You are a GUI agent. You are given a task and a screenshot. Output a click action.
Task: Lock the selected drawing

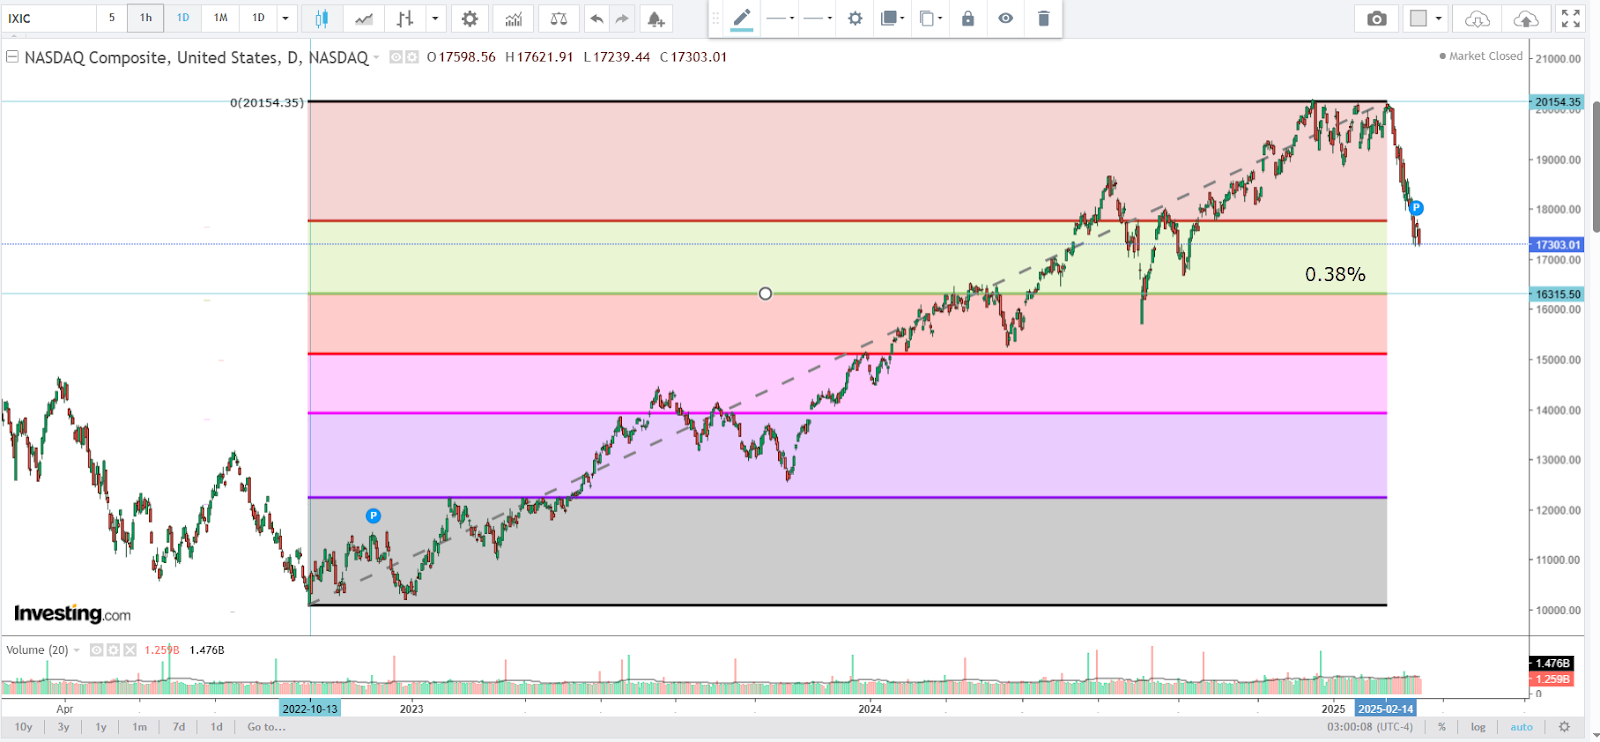[968, 18]
